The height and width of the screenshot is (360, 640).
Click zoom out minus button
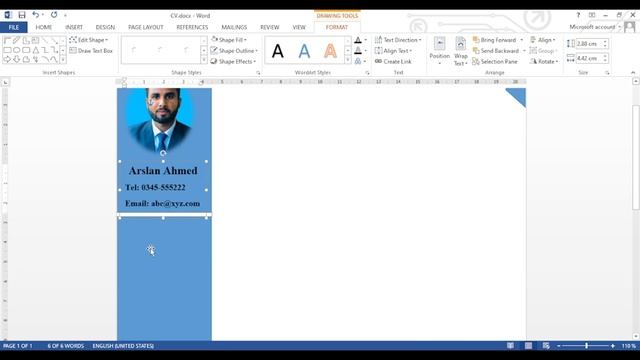[559, 346]
